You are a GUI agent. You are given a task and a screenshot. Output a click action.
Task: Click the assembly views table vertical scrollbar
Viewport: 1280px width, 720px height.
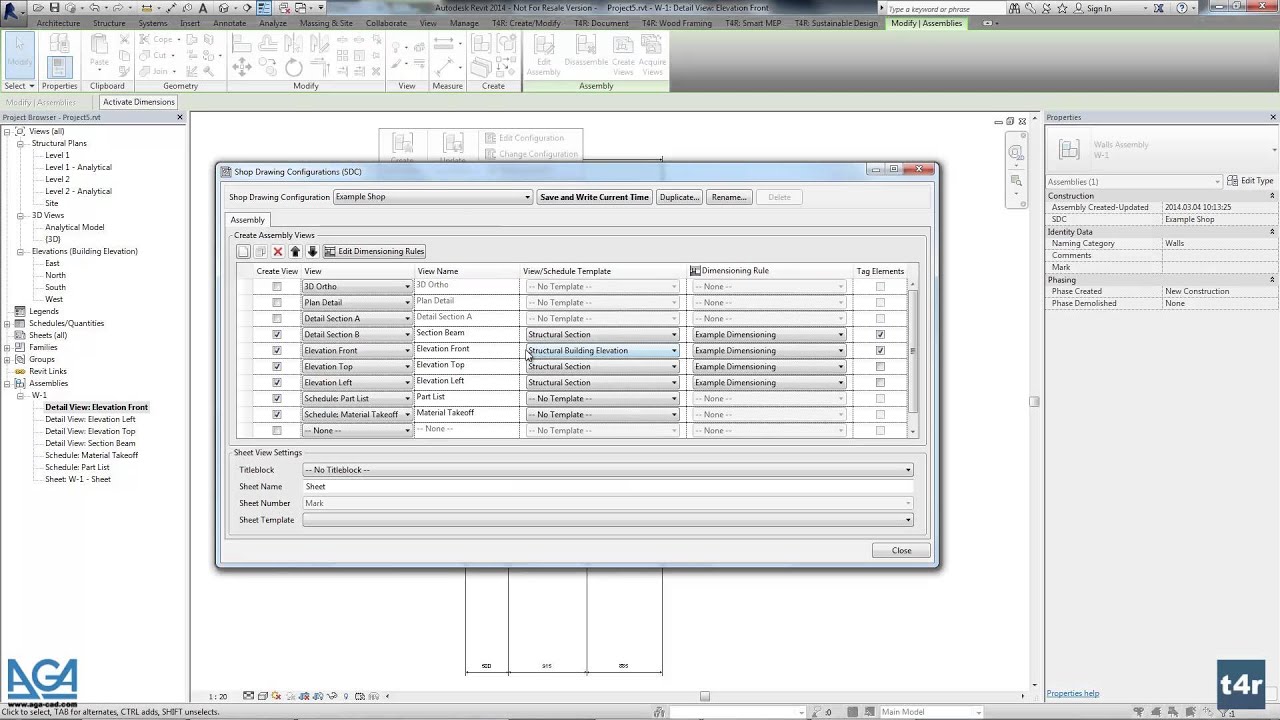[x=912, y=357]
